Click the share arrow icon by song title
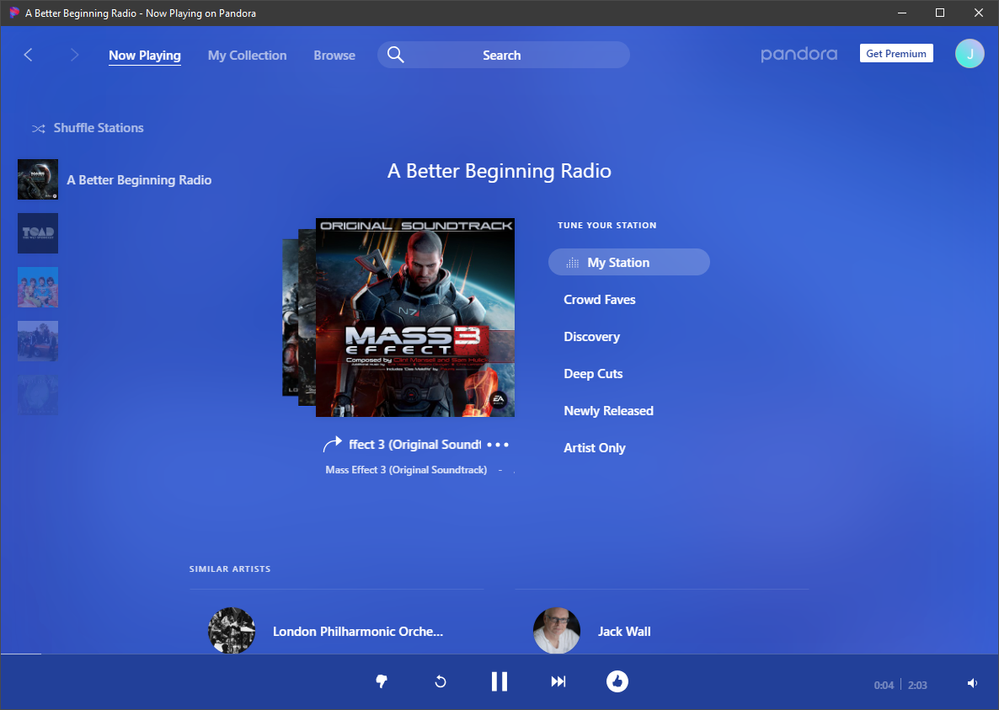This screenshot has width=999, height=710. (332, 445)
